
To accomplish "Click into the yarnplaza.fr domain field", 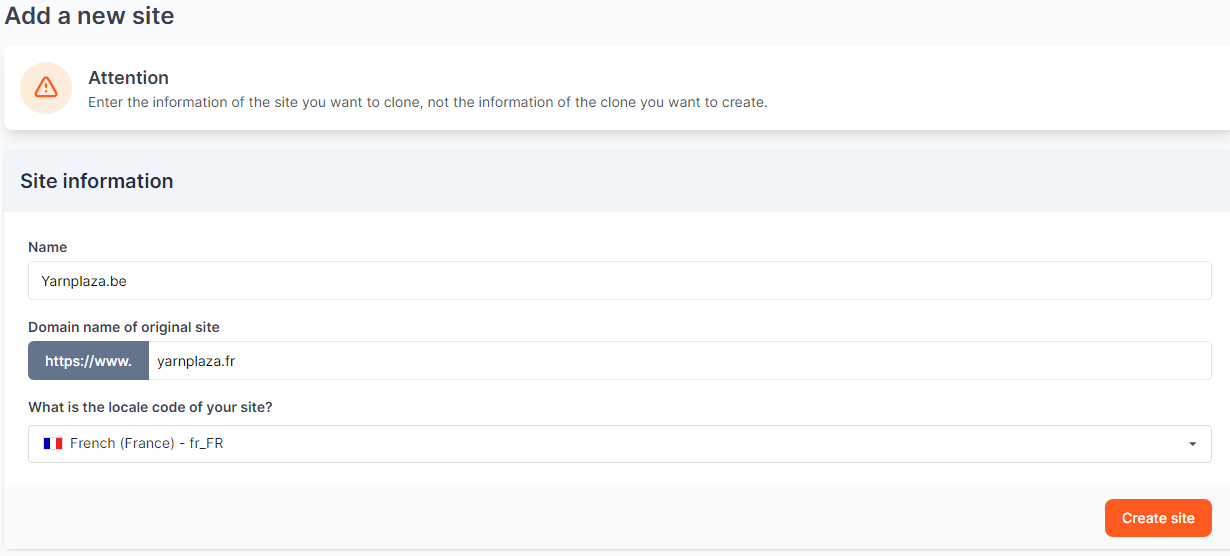I will tap(679, 361).
